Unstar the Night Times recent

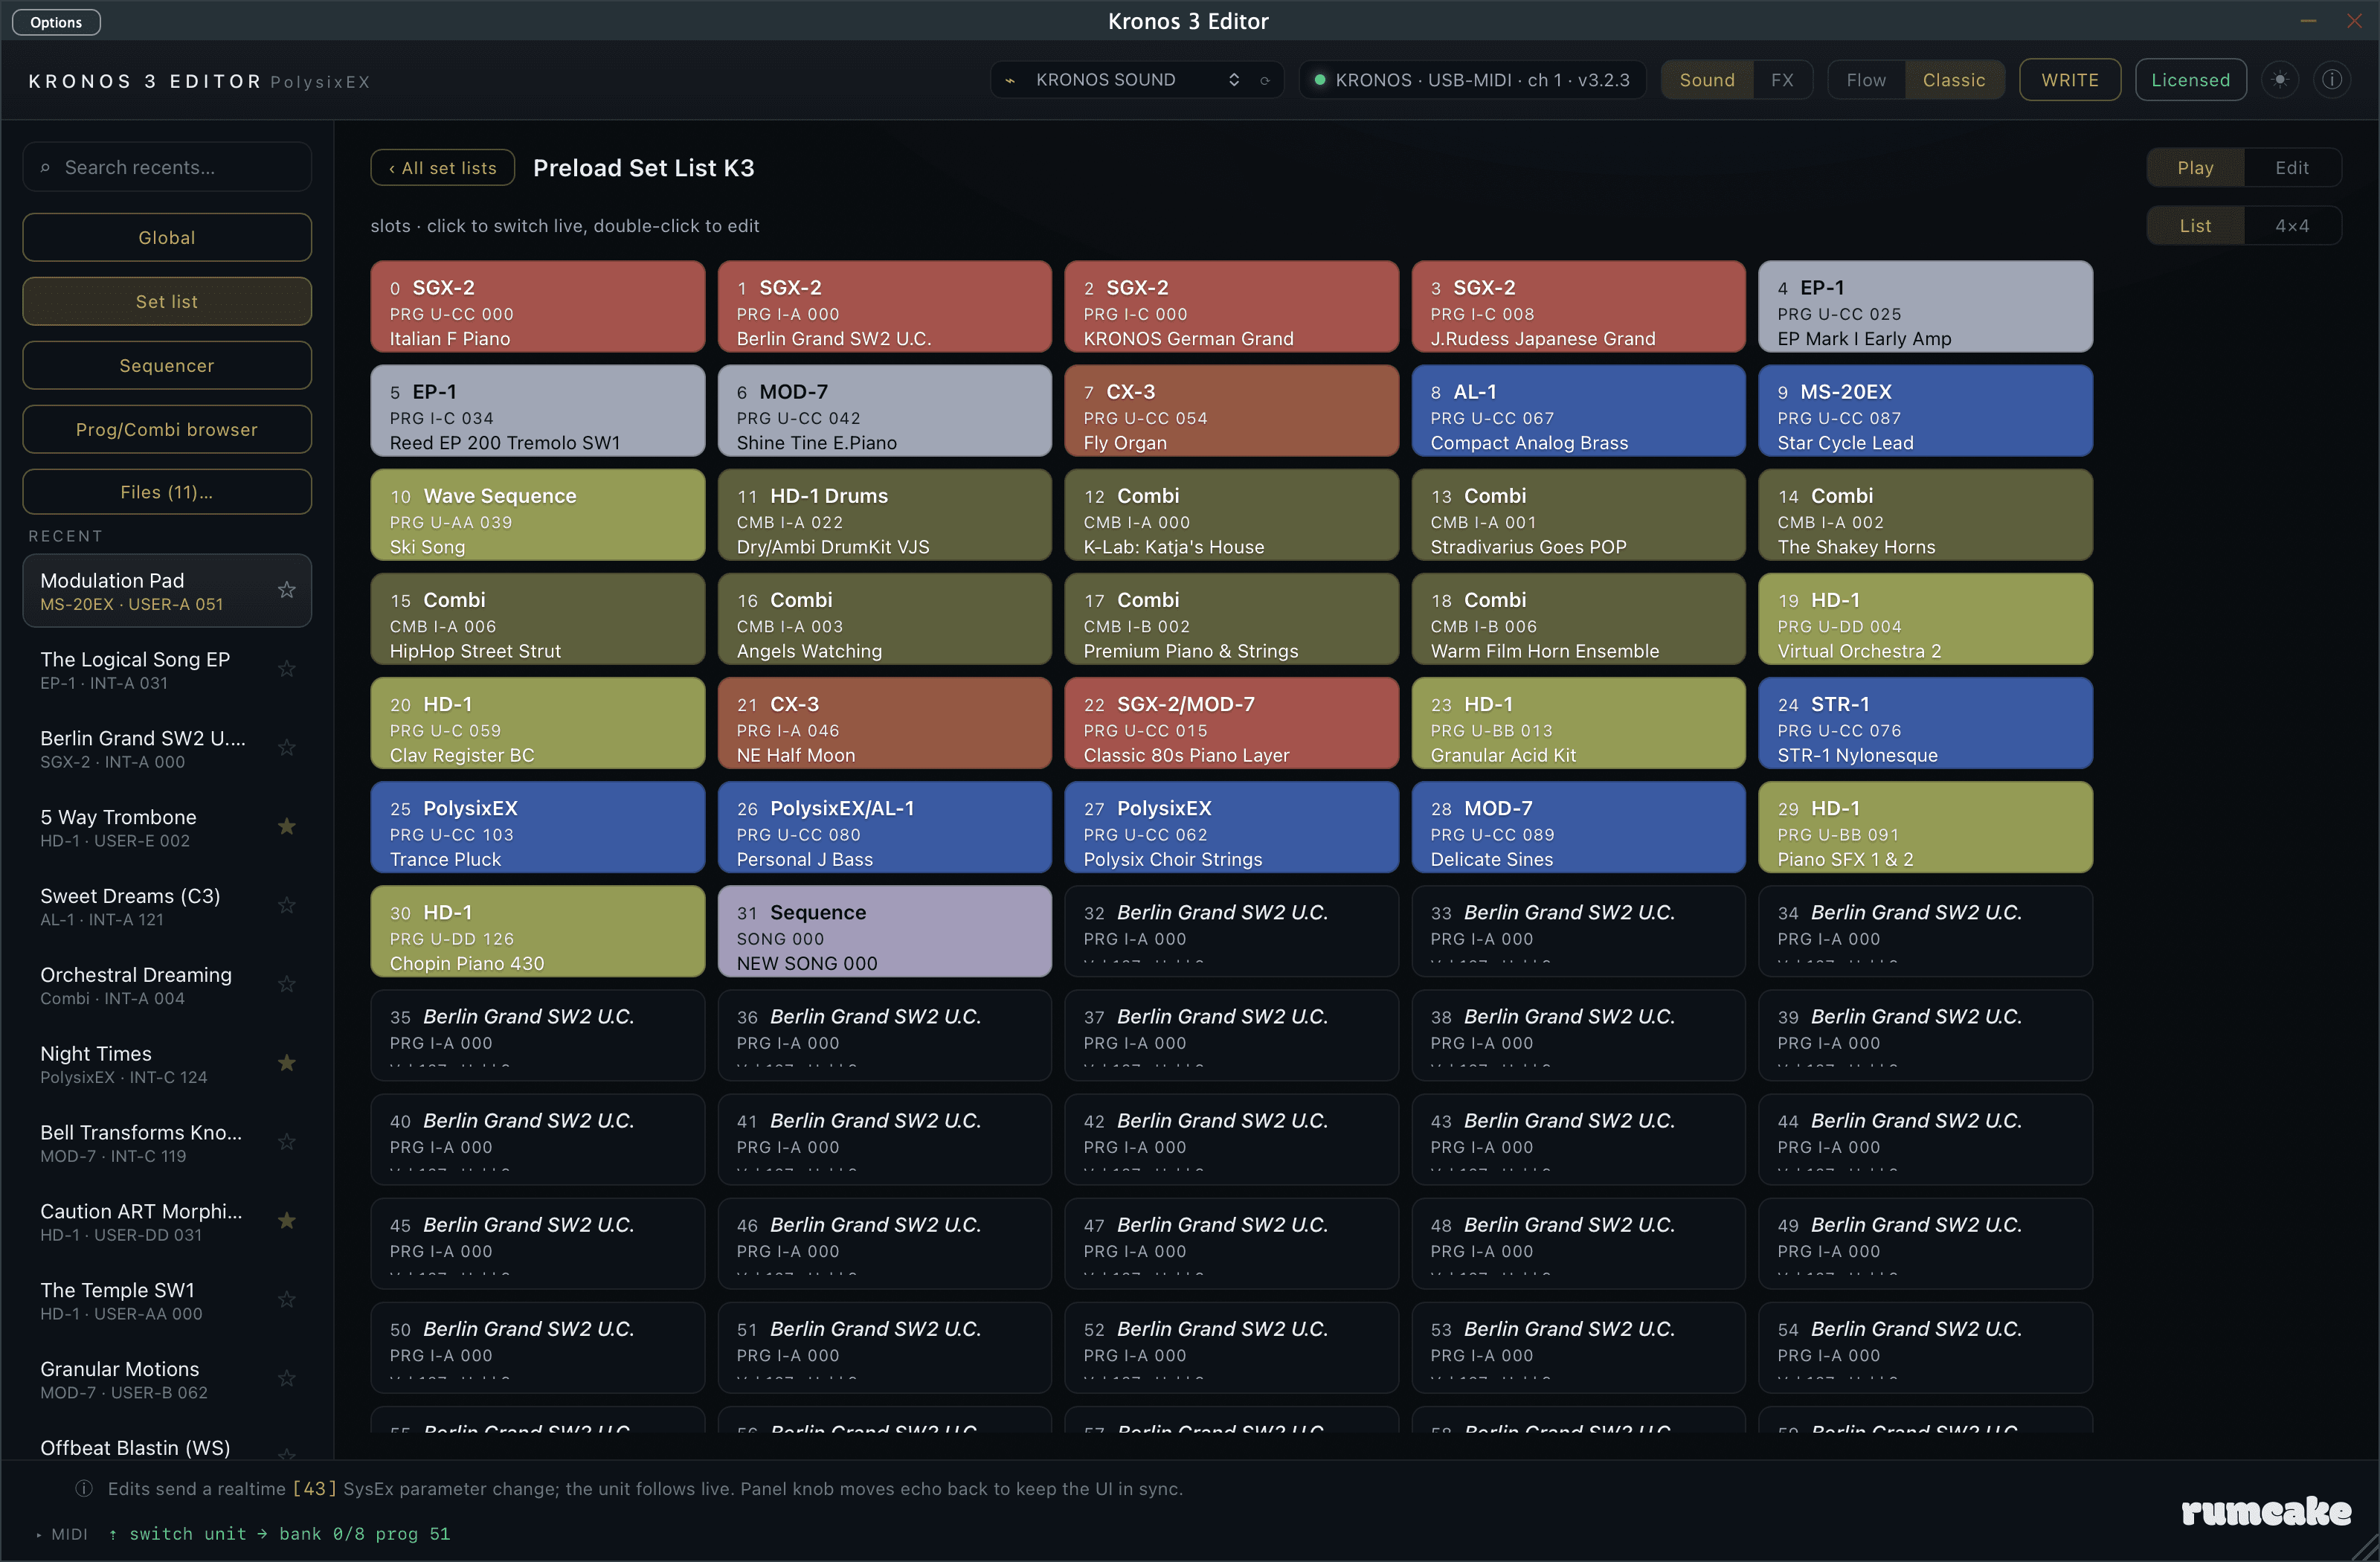[x=287, y=1063]
